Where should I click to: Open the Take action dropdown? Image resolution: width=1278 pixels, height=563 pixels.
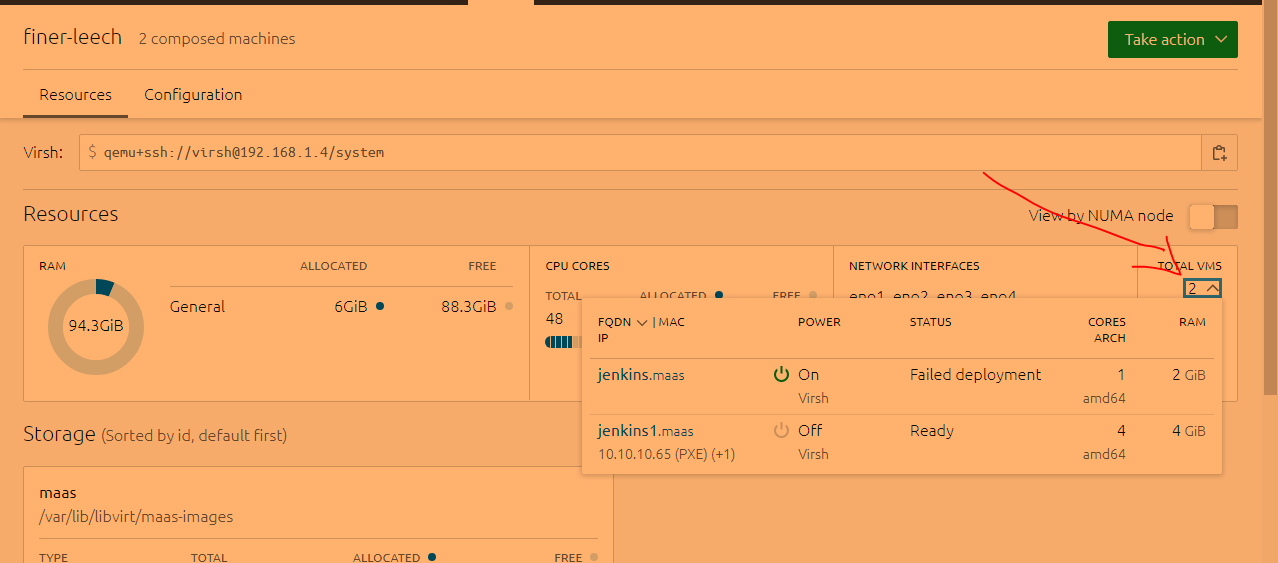[1172, 40]
